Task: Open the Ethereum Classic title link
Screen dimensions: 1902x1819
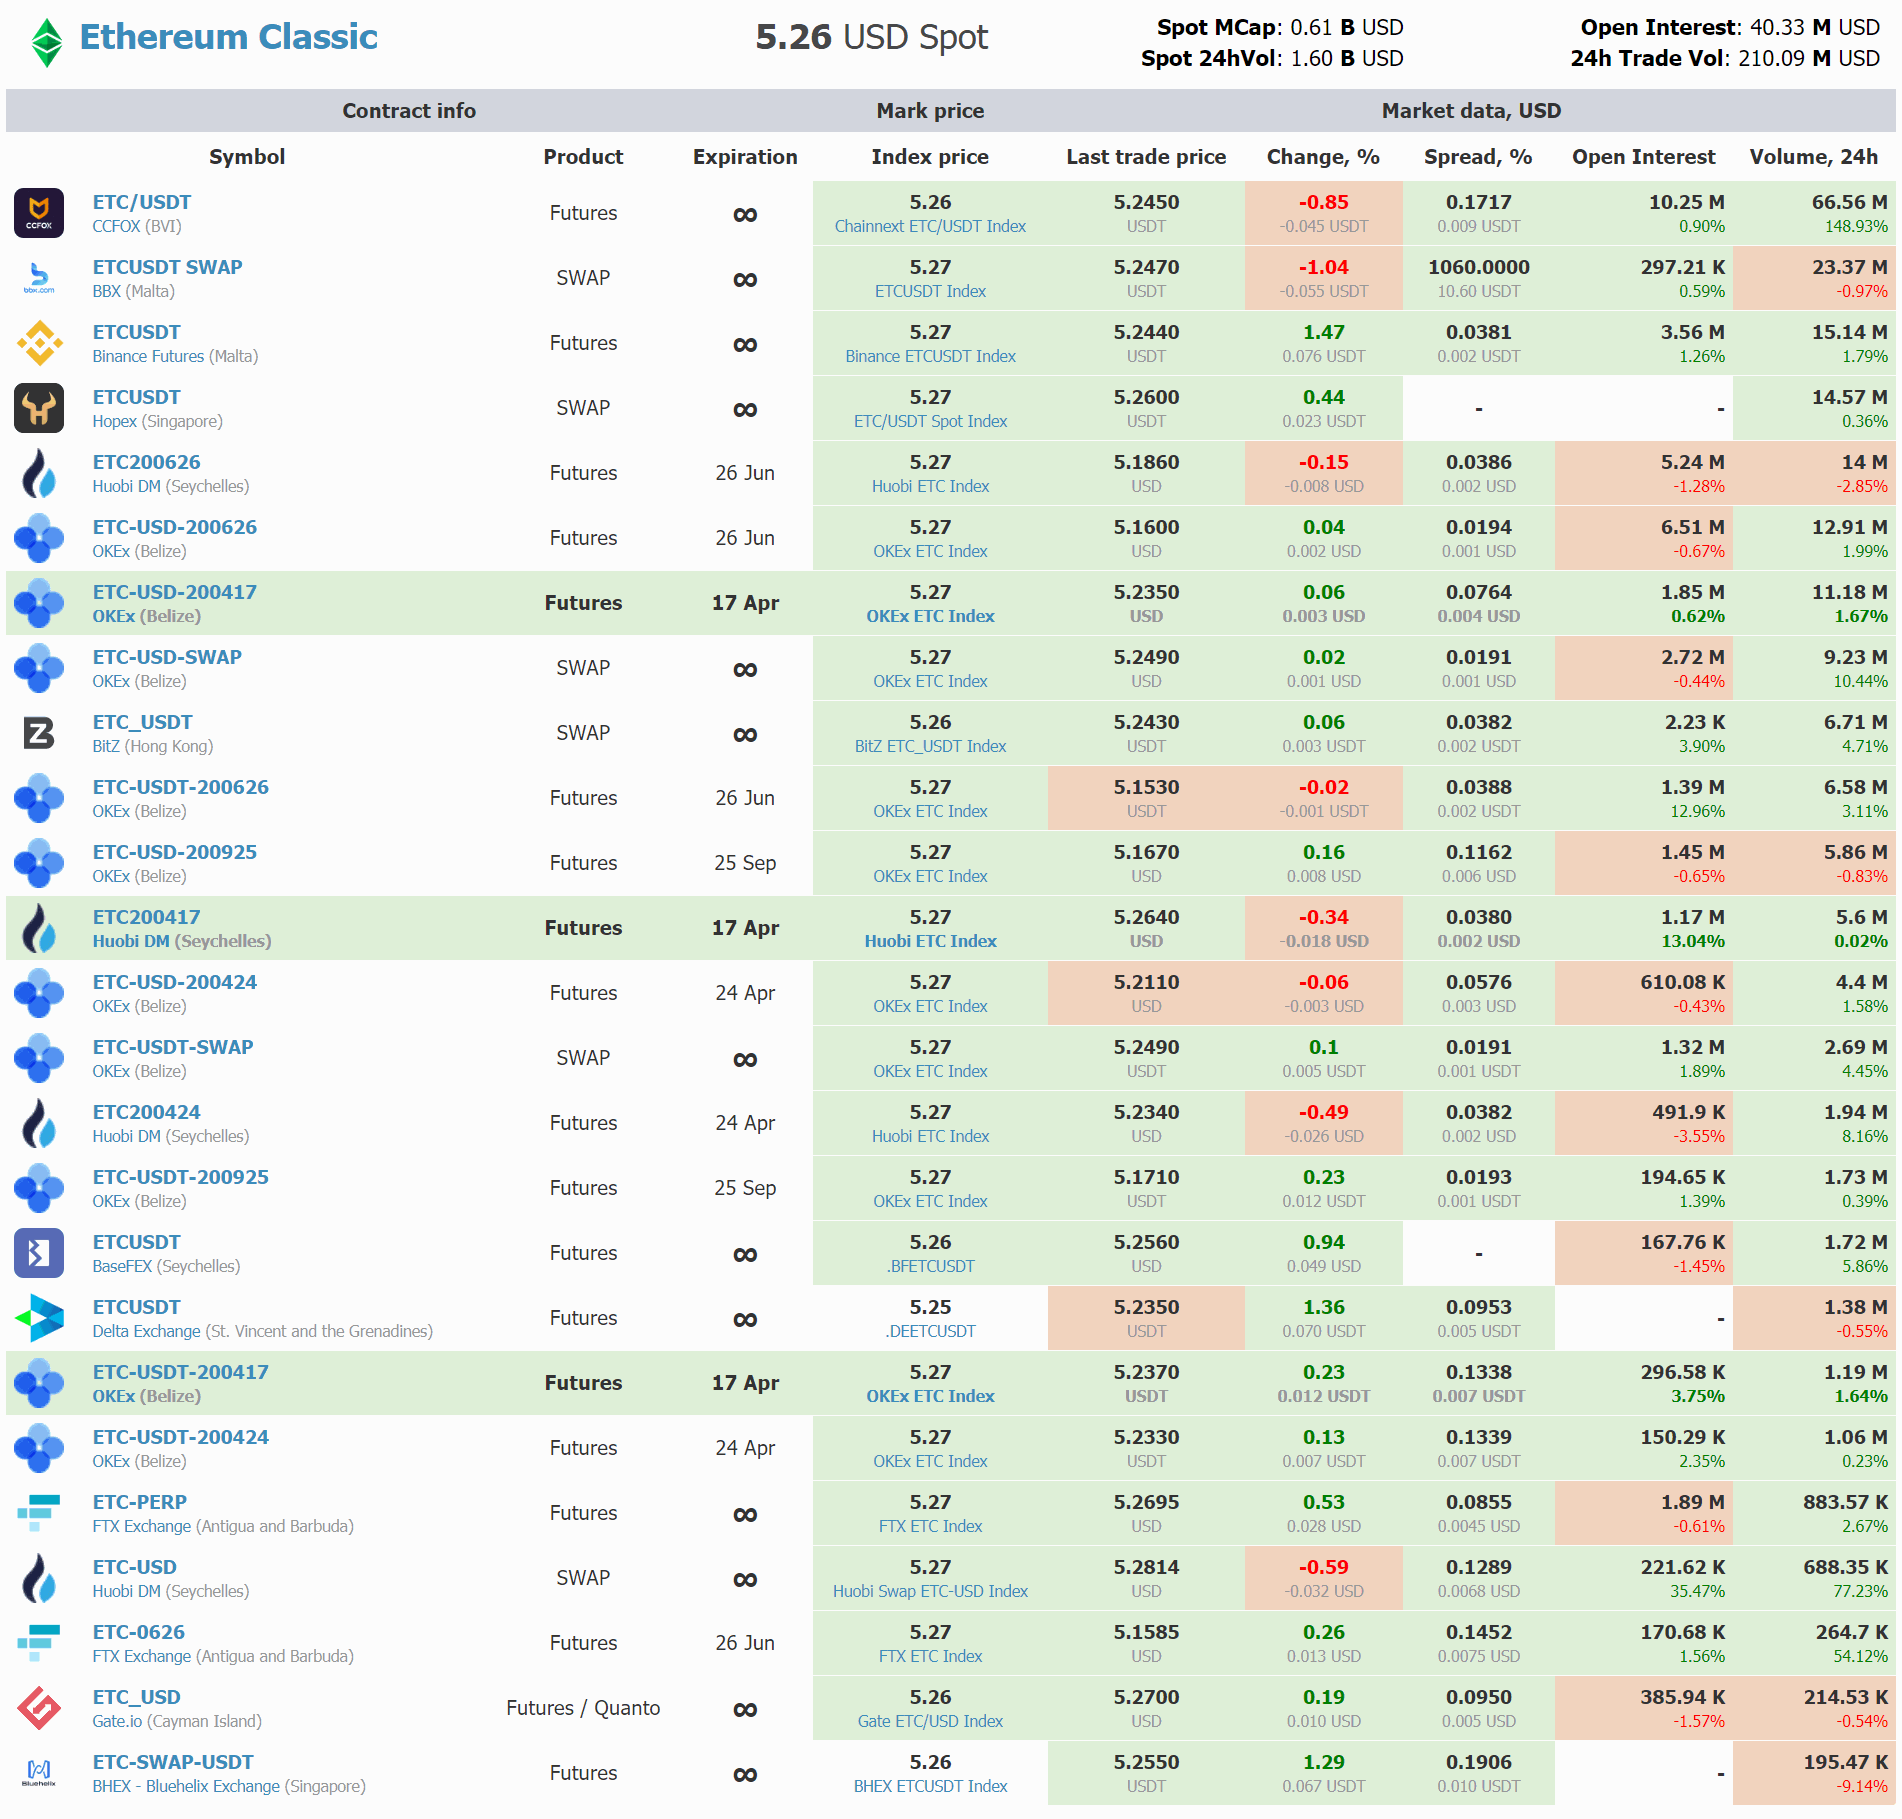Action: (x=228, y=37)
